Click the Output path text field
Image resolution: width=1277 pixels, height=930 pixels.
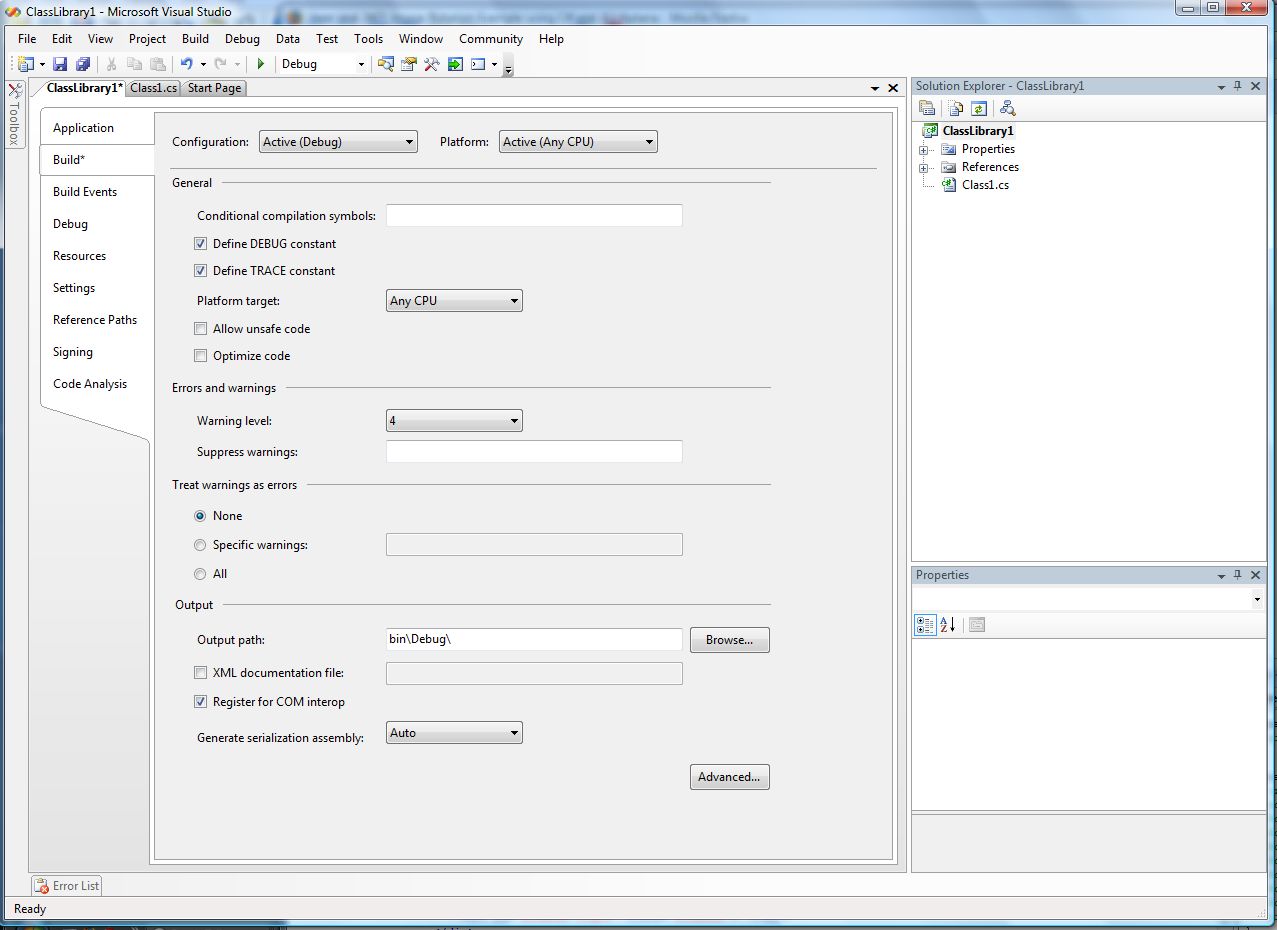tap(534, 639)
